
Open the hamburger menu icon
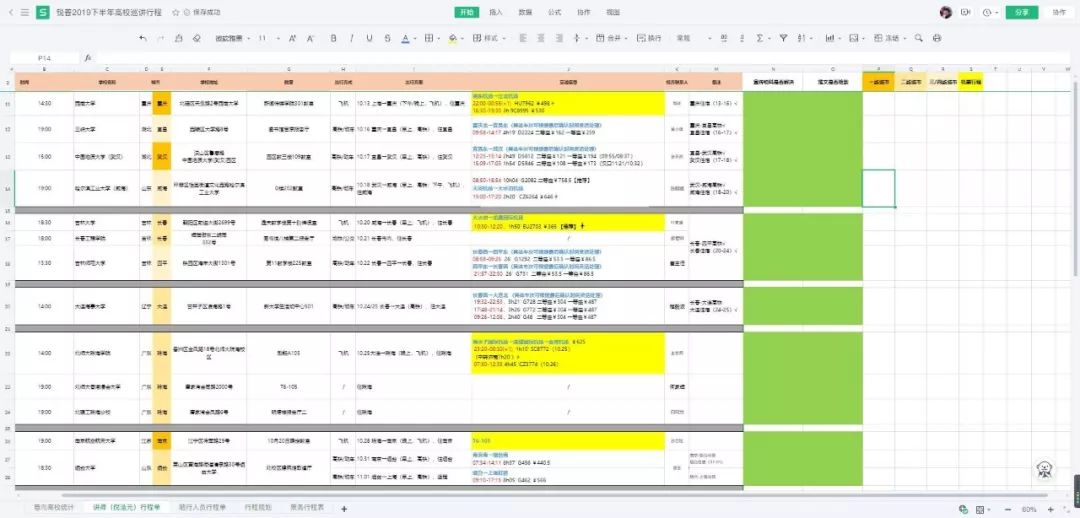pyautogui.click(x=25, y=12)
